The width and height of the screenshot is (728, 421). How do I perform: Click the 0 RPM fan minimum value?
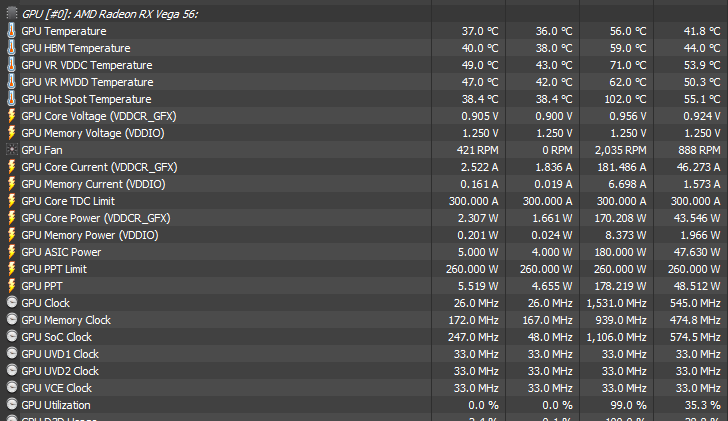tap(557, 150)
